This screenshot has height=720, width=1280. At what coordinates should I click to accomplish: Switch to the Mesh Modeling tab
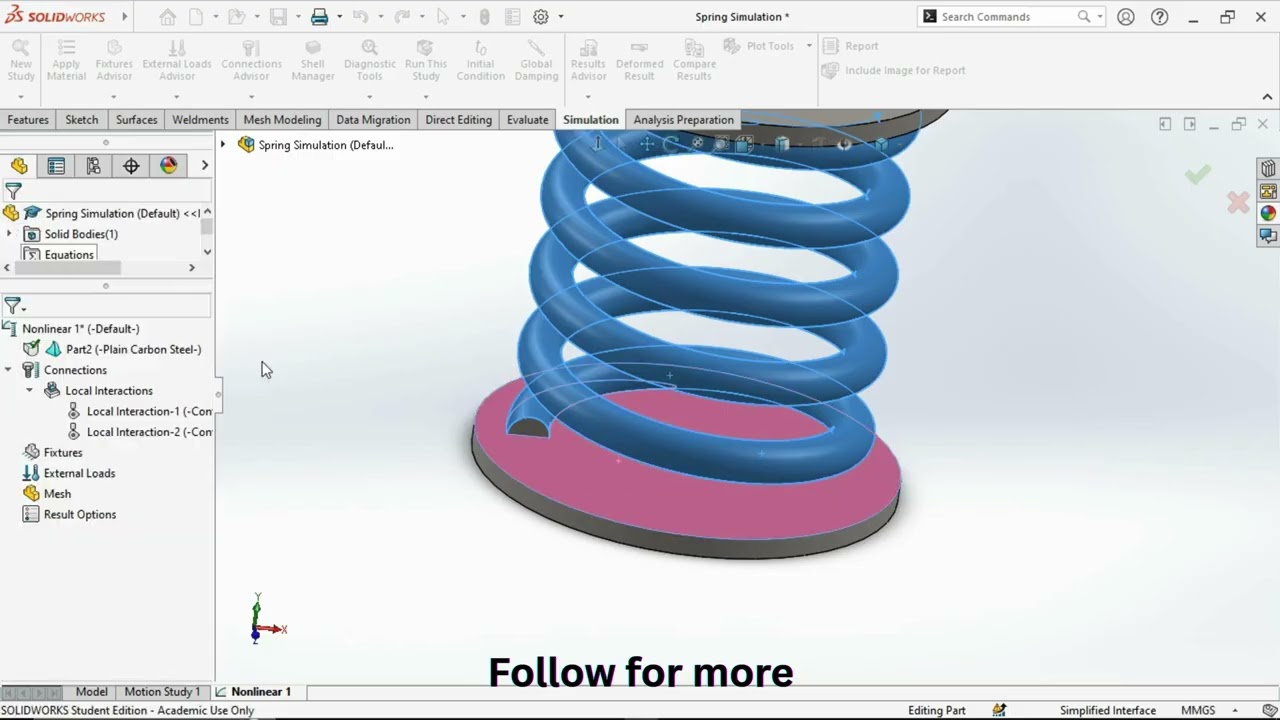282,120
